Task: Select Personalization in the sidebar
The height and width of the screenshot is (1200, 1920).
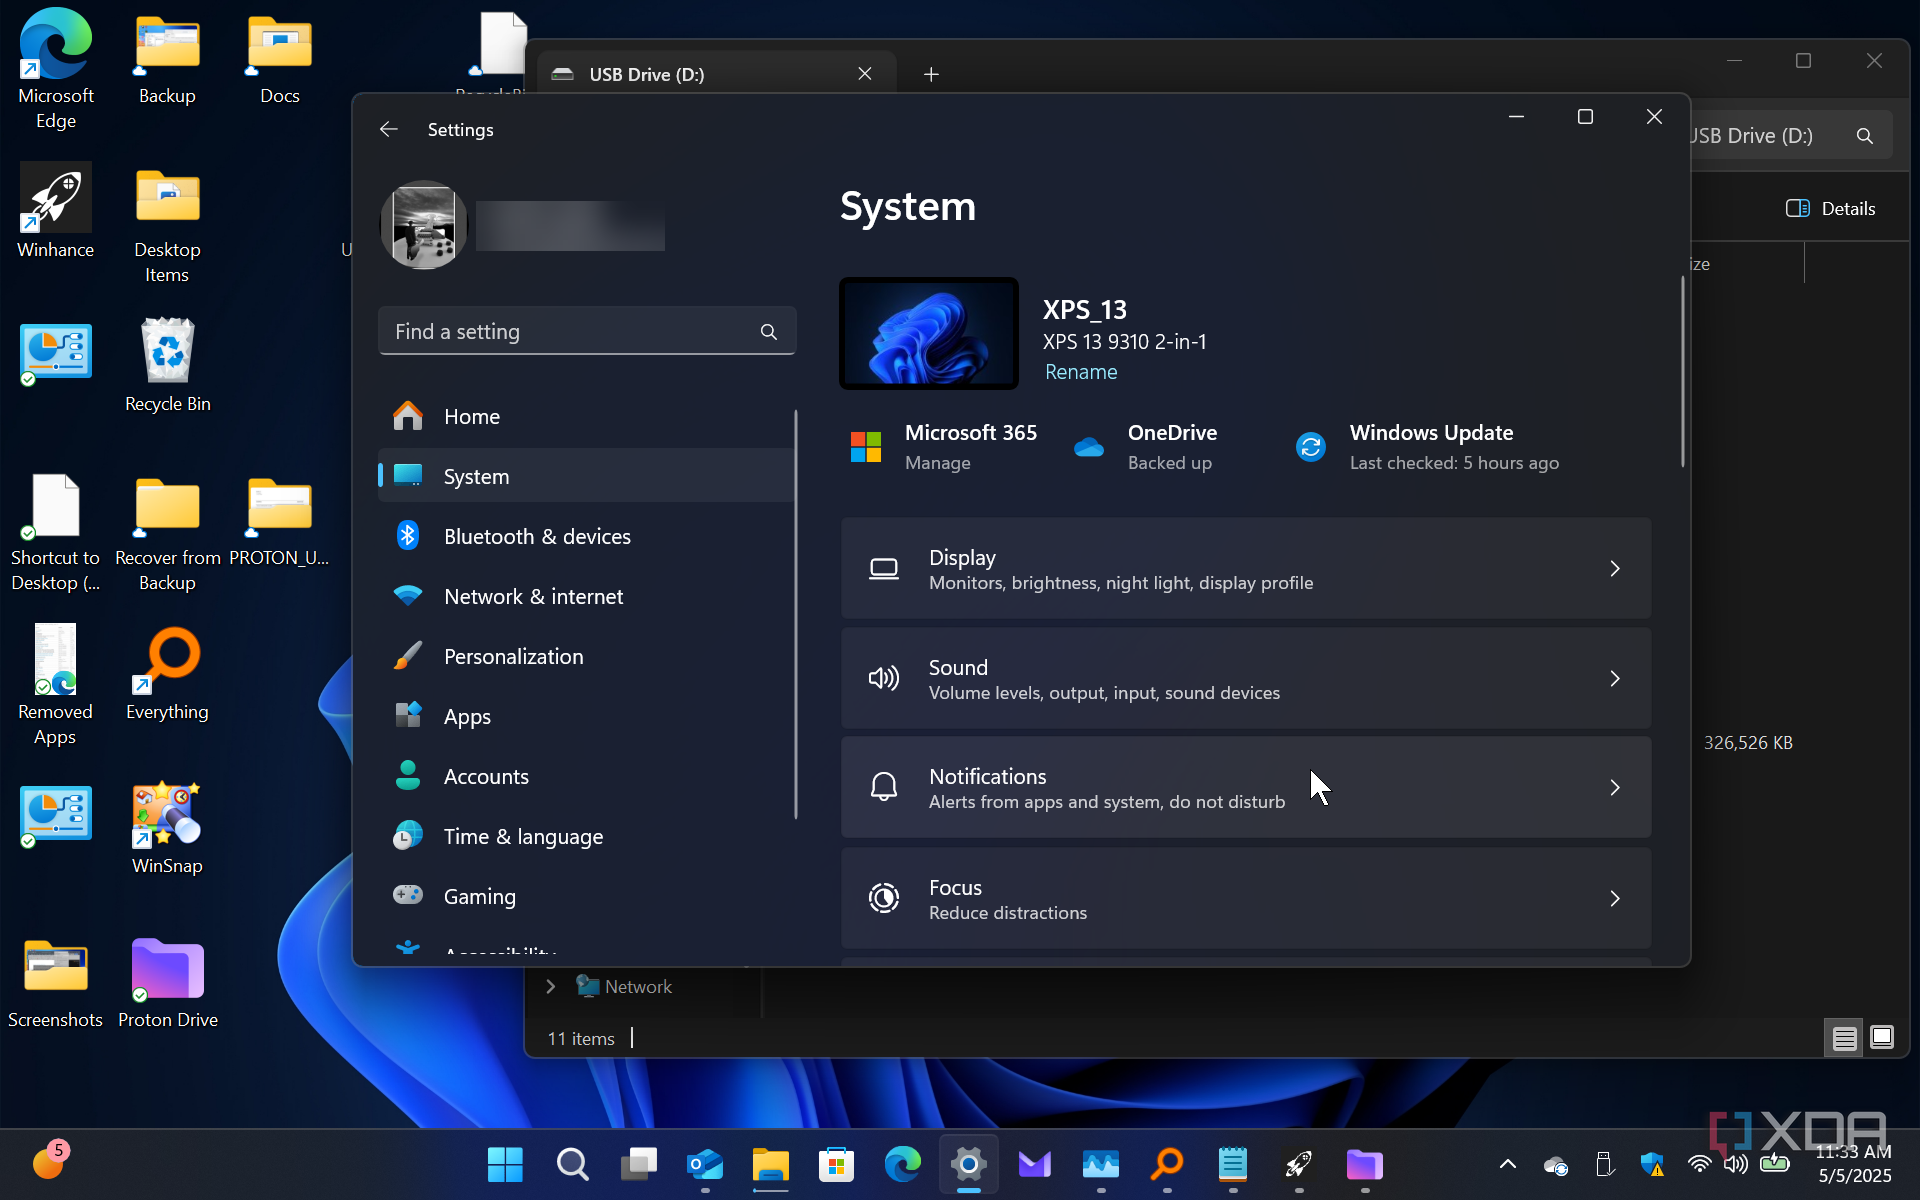Action: [x=513, y=657]
